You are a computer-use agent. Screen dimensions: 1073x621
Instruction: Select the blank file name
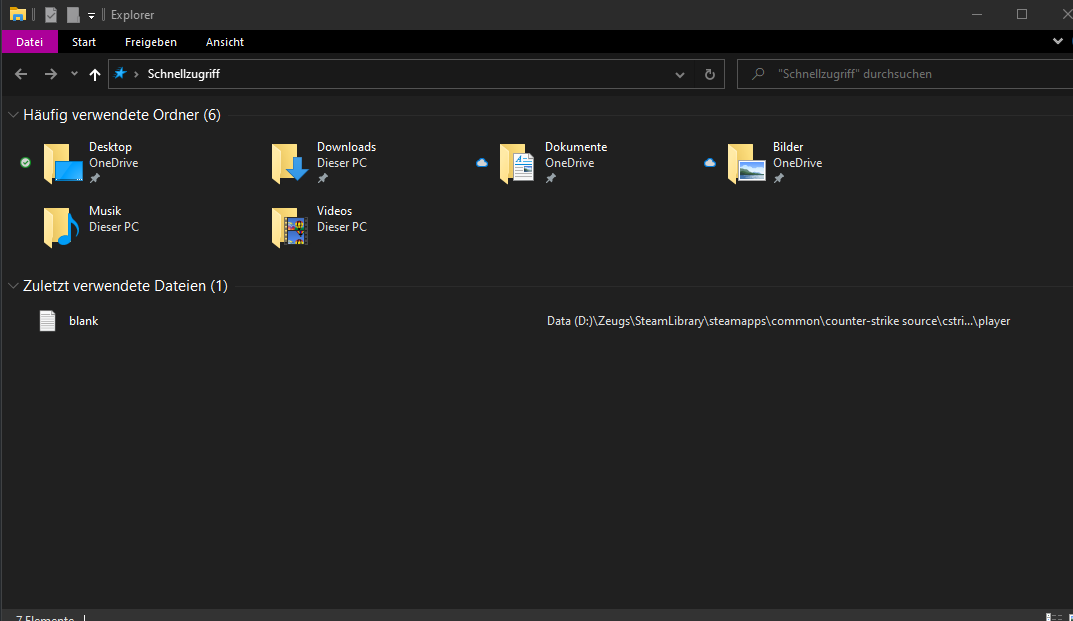[x=83, y=321]
